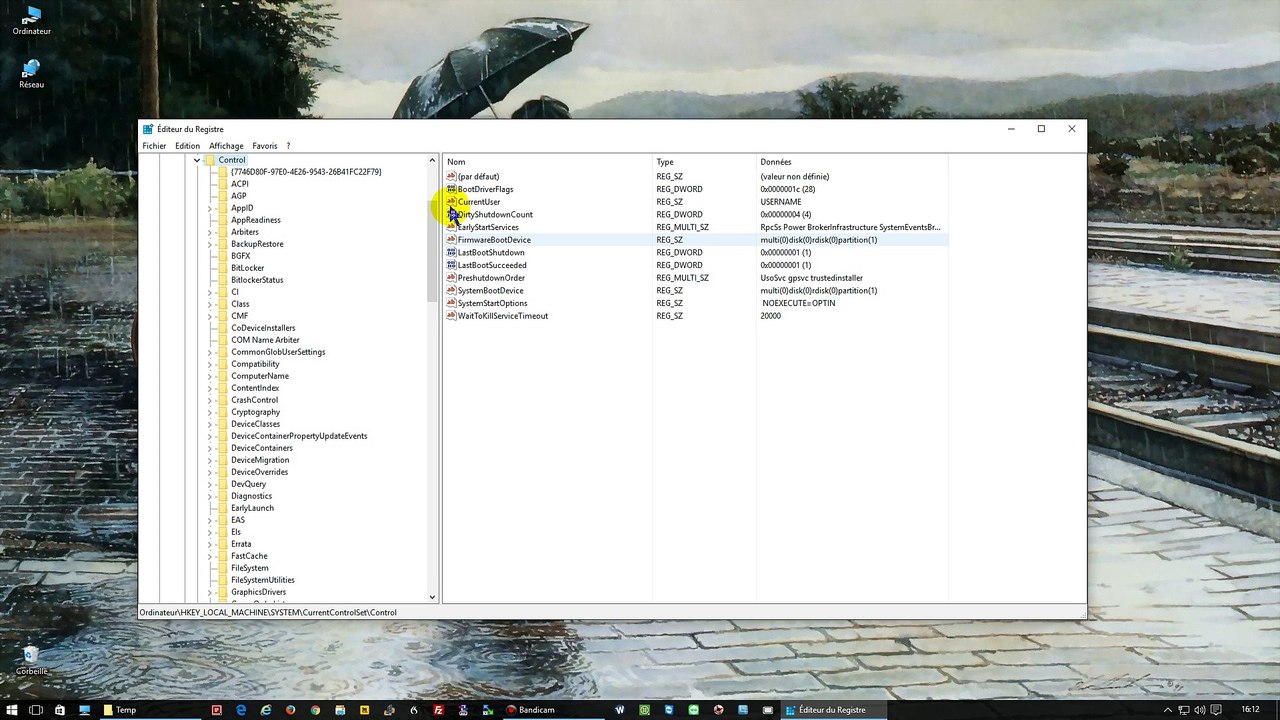The width and height of the screenshot is (1280, 720).
Task: Expand the GraphicsDrivers key
Action: tap(210, 592)
